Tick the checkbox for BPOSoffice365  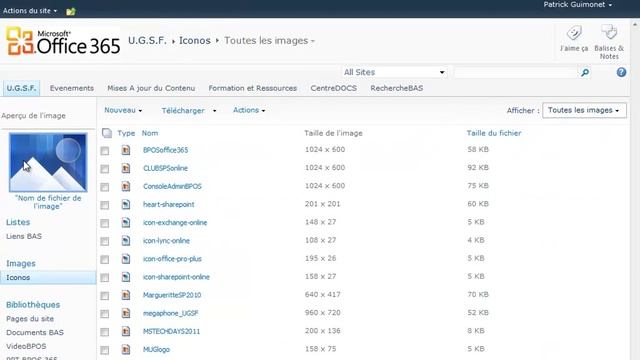tap(105, 151)
